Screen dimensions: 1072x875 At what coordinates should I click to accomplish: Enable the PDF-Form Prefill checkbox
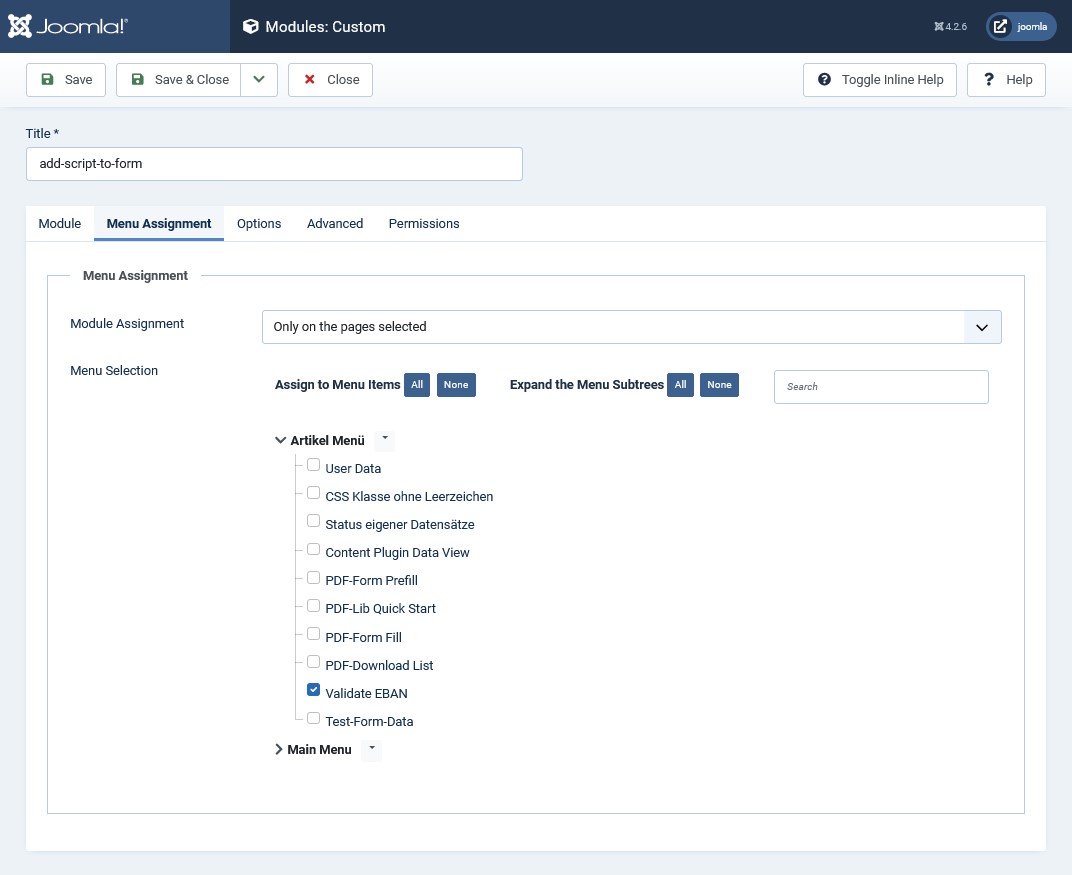314,578
